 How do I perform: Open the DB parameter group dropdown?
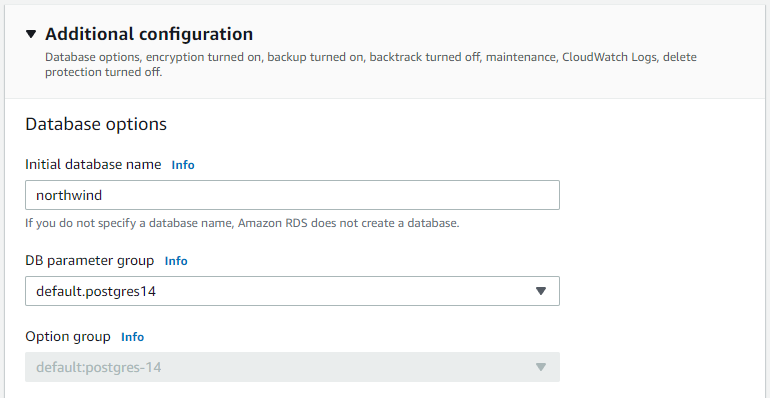coord(292,291)
